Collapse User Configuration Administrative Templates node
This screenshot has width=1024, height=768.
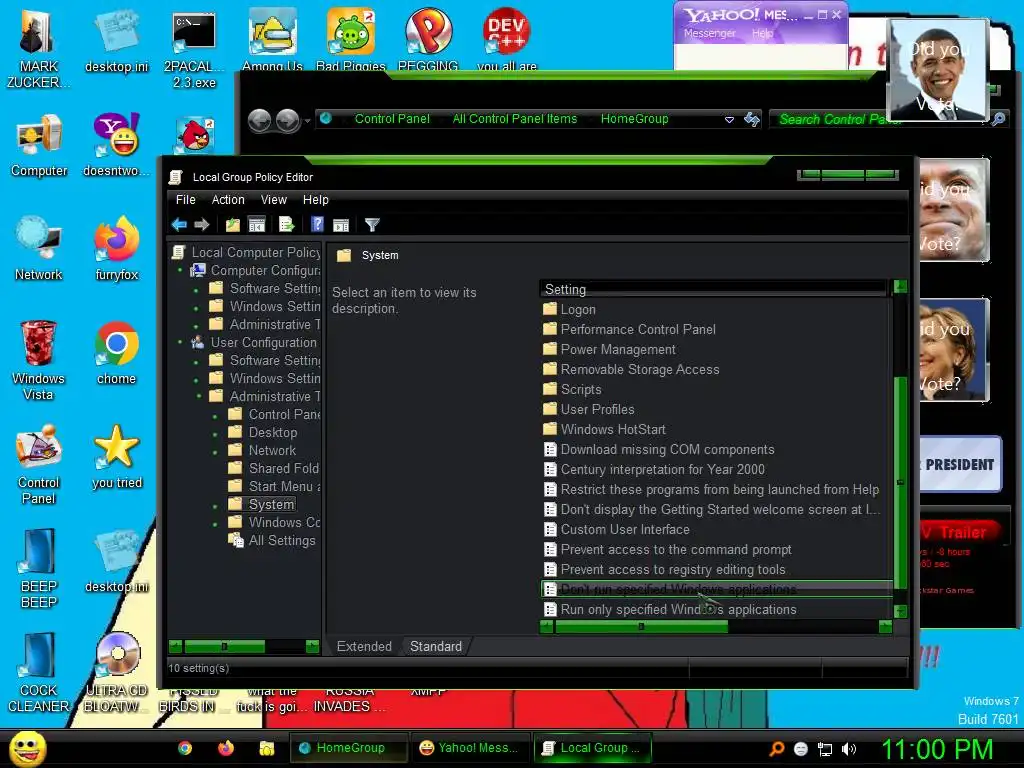(198, 396)
